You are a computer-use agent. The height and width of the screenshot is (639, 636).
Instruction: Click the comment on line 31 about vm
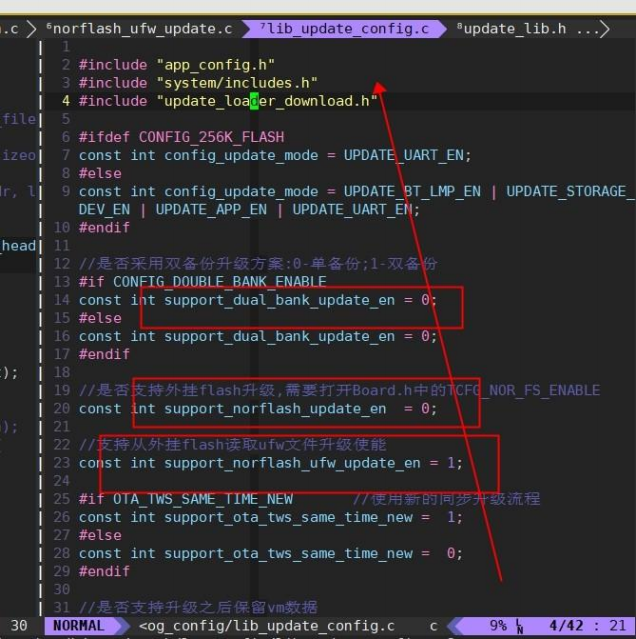click(198, 608)
